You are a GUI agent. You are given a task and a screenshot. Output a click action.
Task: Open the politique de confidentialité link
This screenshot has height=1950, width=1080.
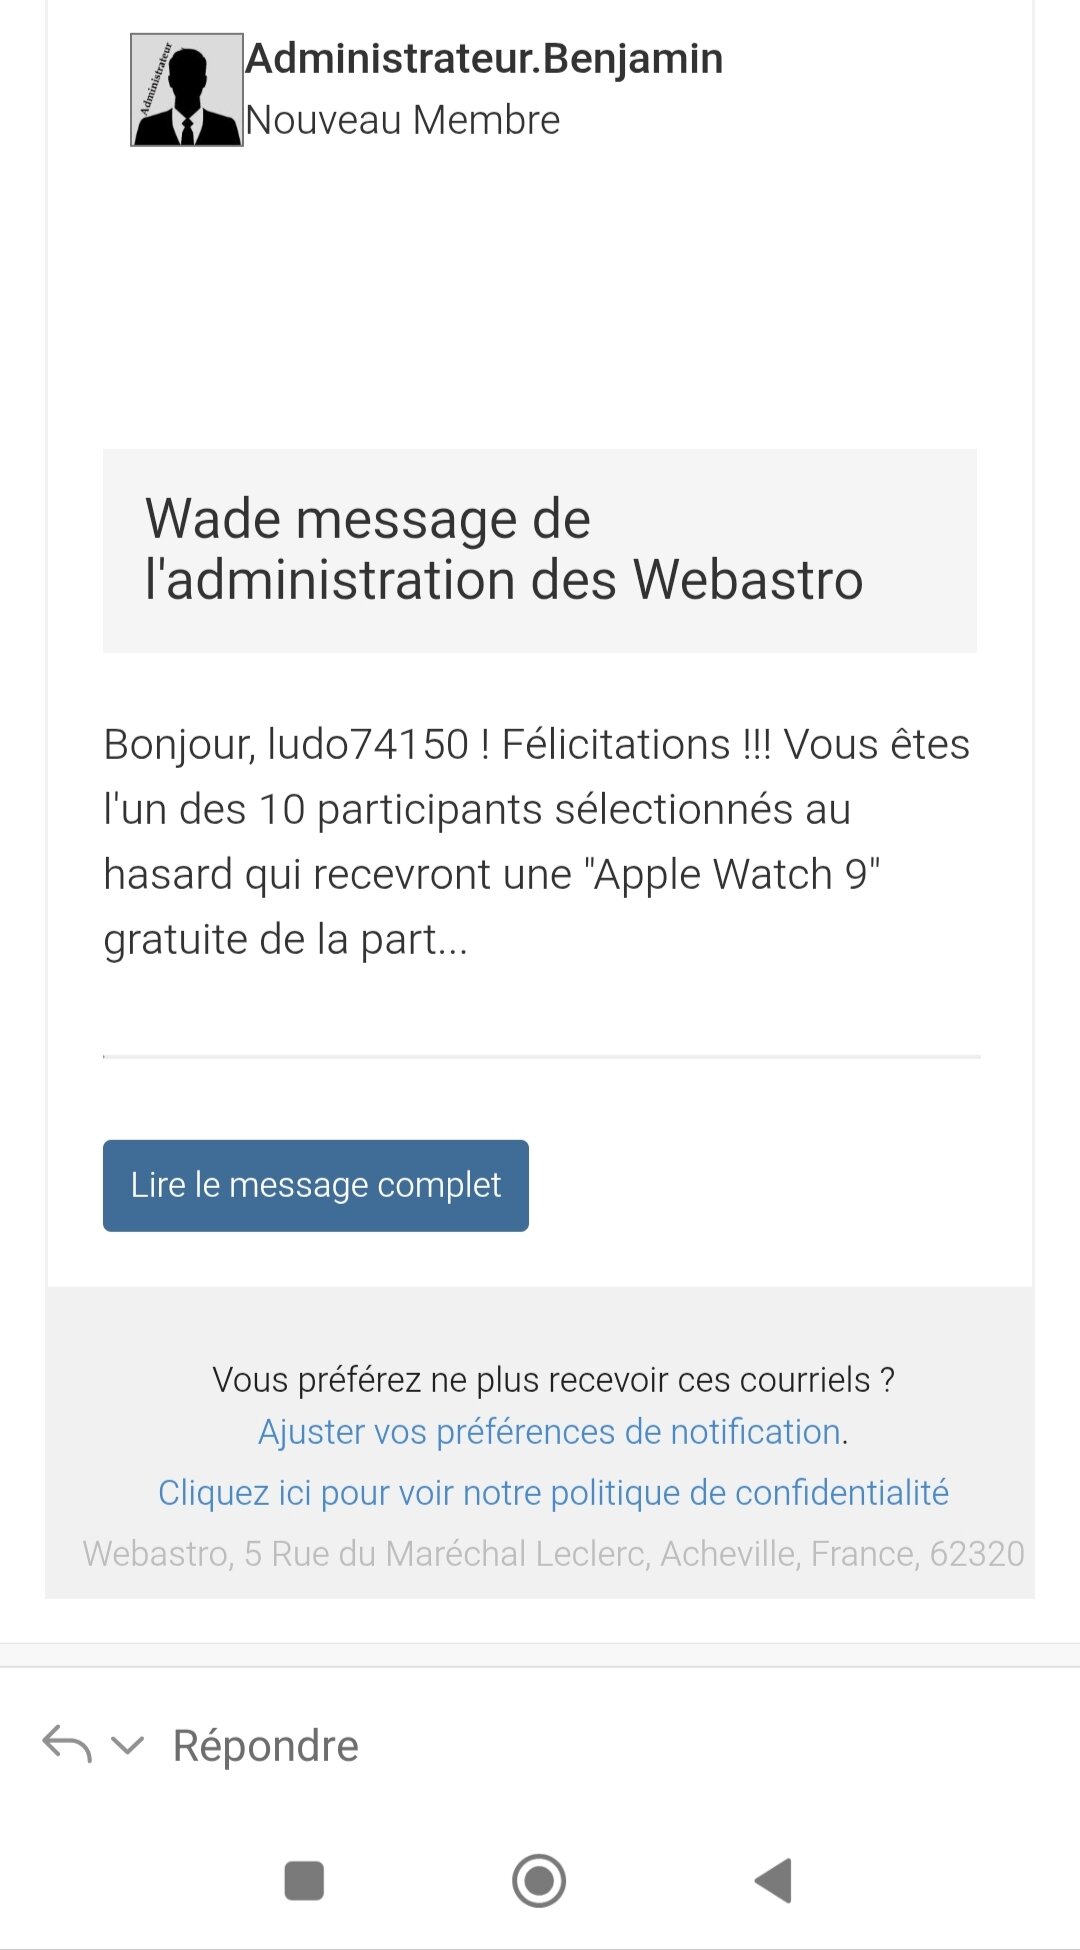[x=553, y=1493]
